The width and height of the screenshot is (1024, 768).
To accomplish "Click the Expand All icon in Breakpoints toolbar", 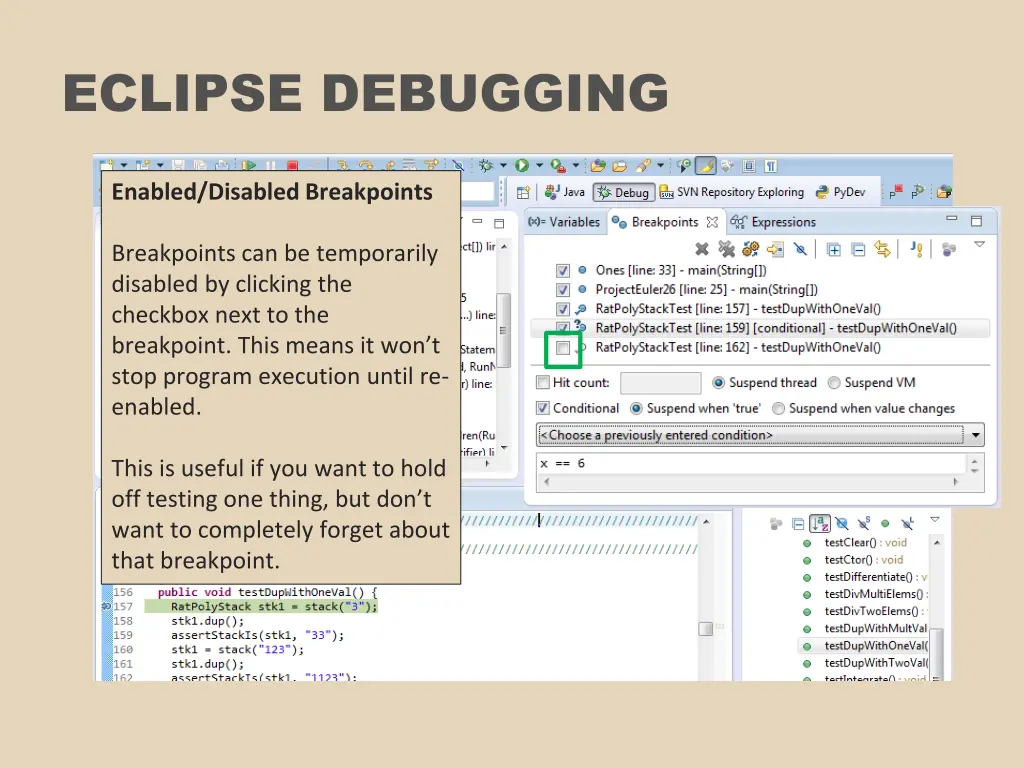I will coord(832,247).
